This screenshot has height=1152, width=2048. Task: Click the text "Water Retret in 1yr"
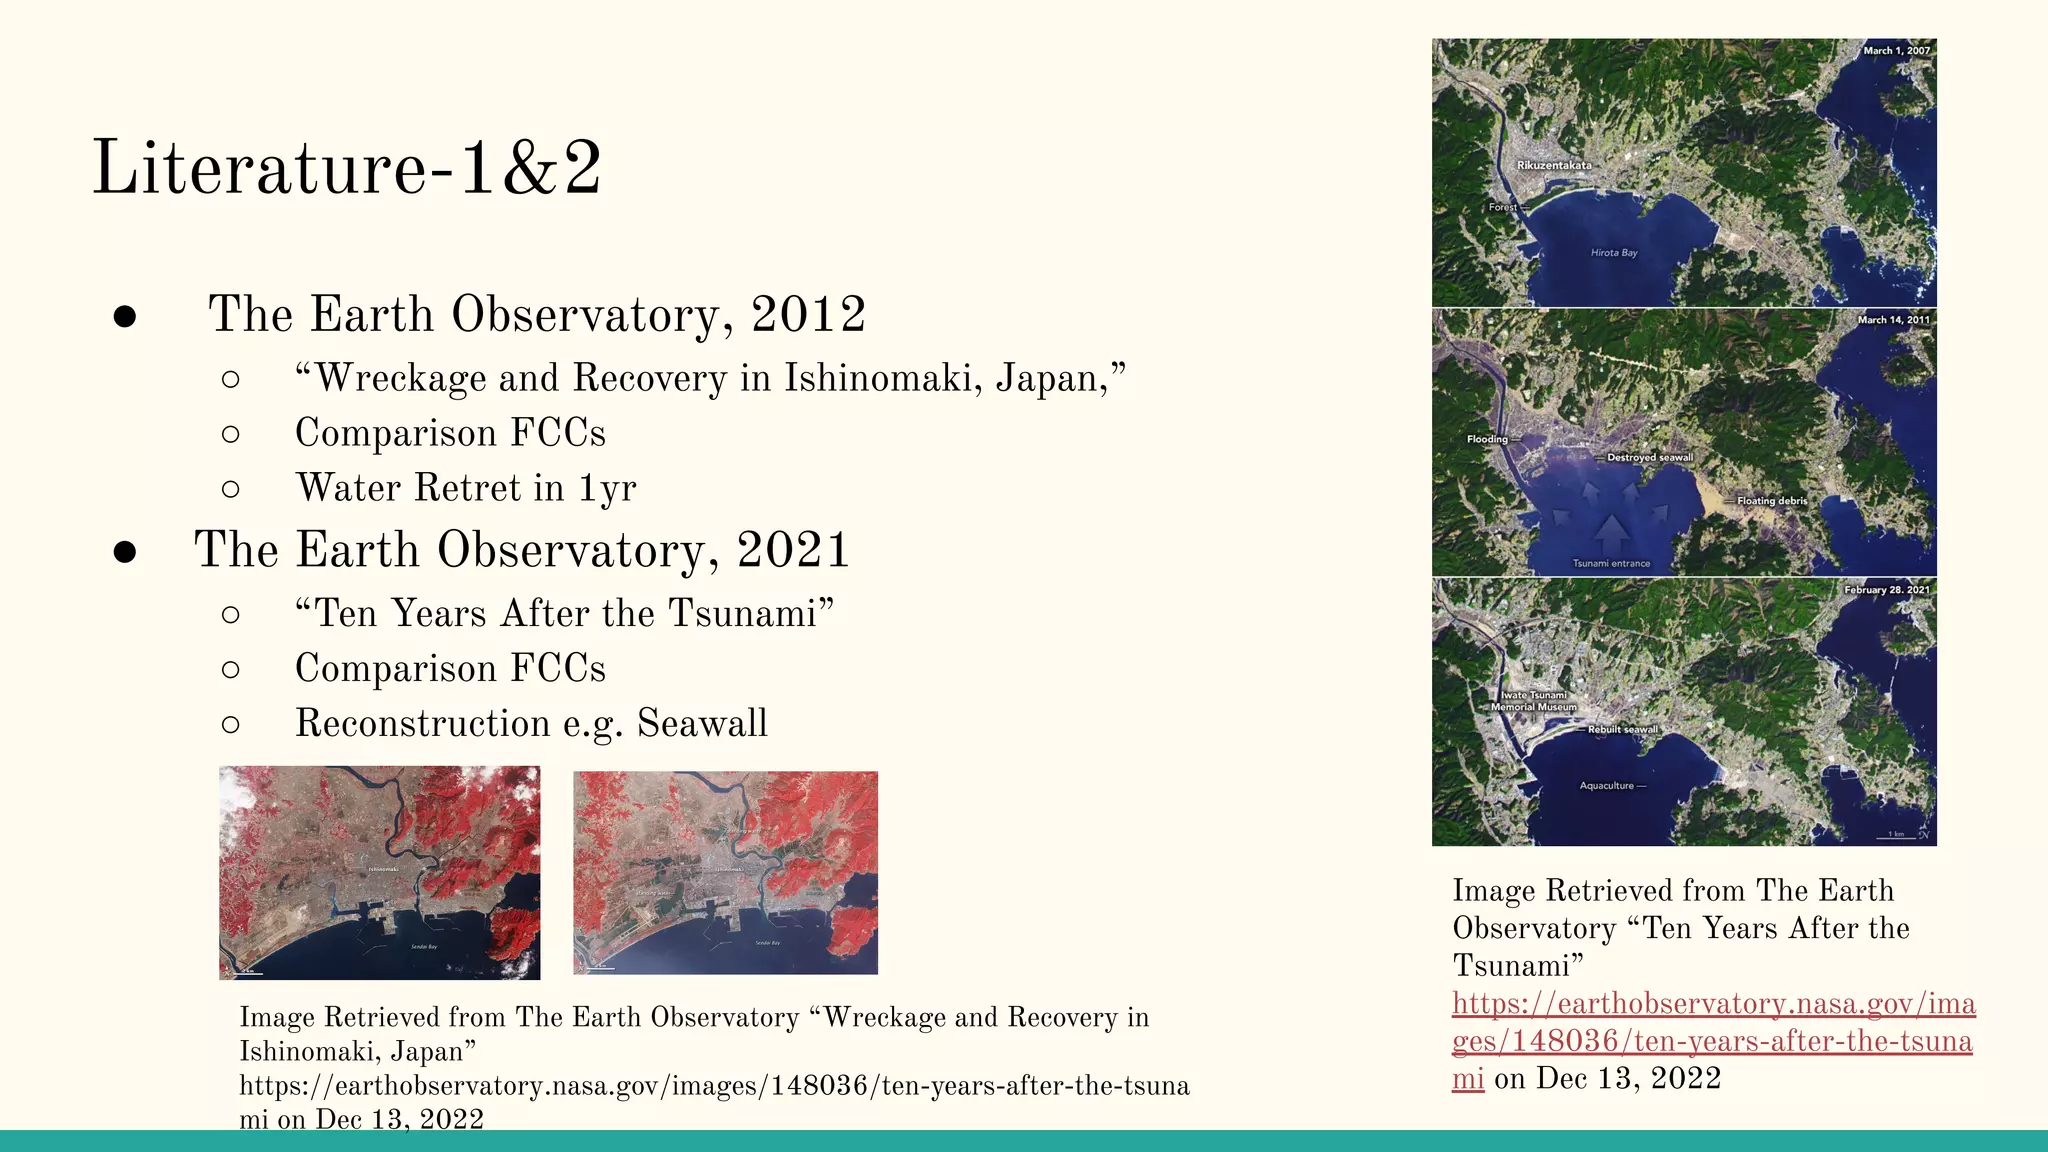click(466, 488)
